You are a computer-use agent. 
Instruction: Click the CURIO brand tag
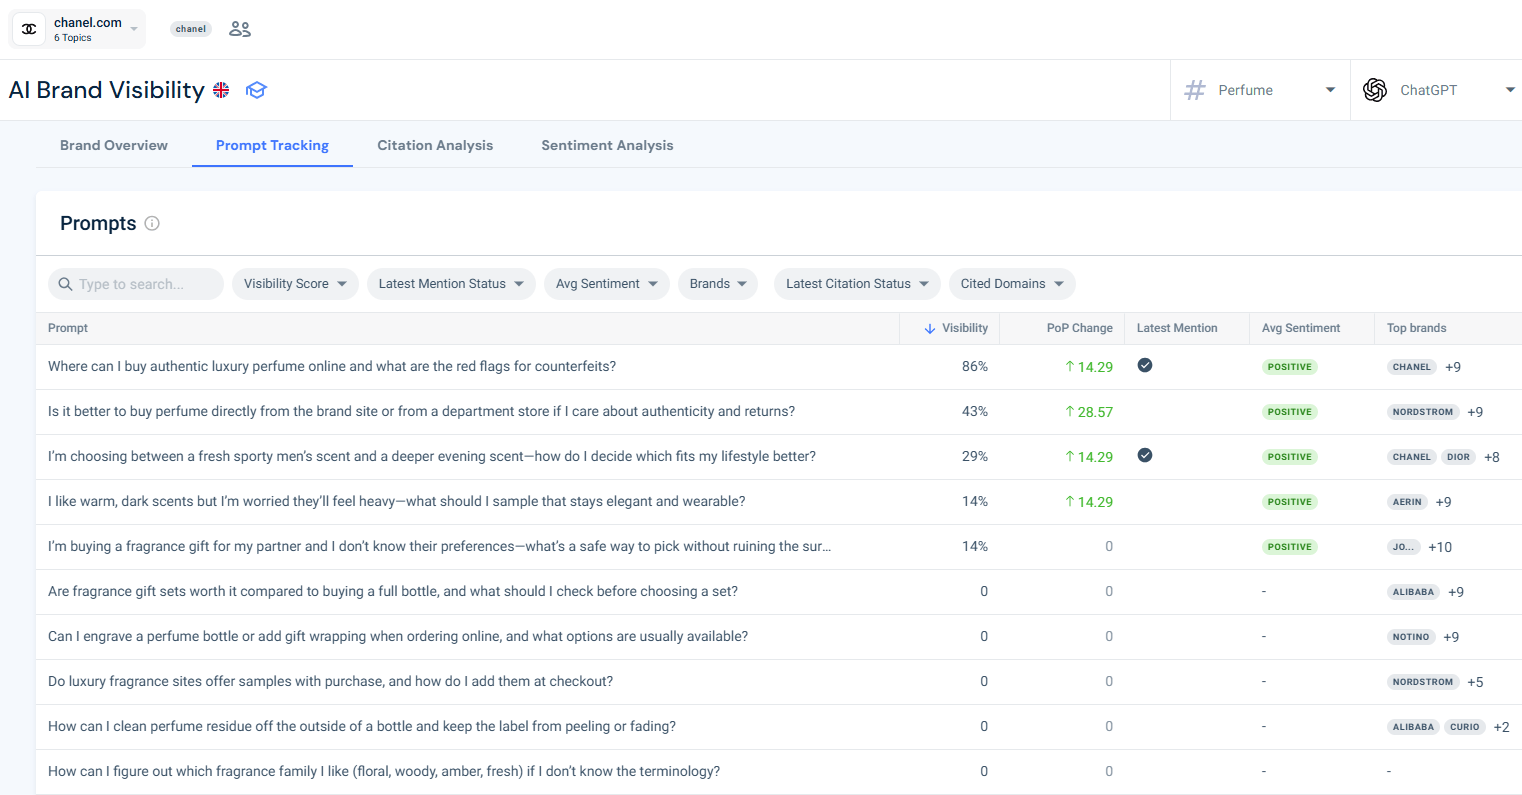(1465, 727)
